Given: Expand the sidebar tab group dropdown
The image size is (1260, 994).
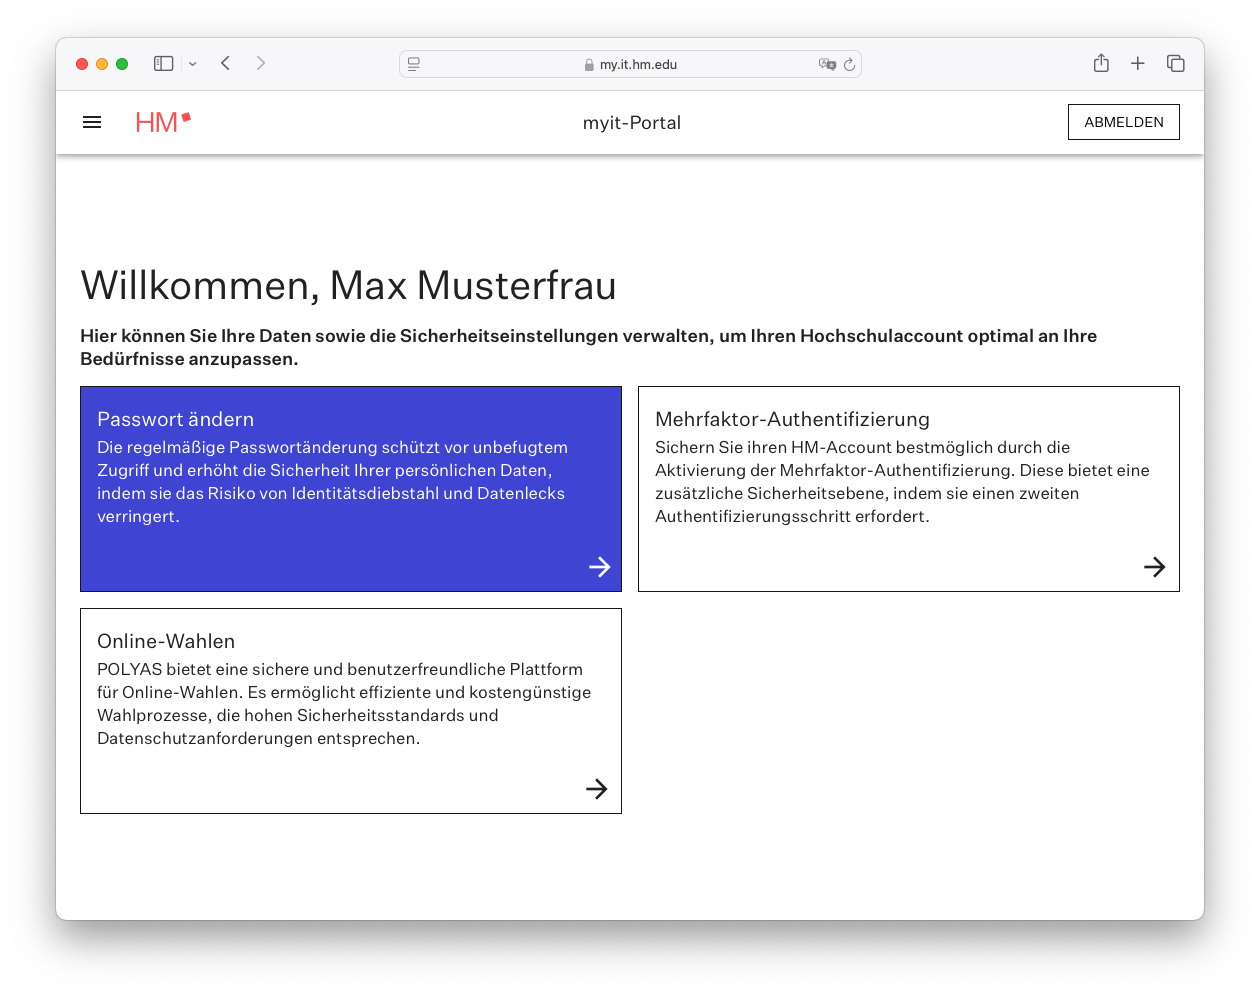Looking at the screenshot, I should coord(193,64).
